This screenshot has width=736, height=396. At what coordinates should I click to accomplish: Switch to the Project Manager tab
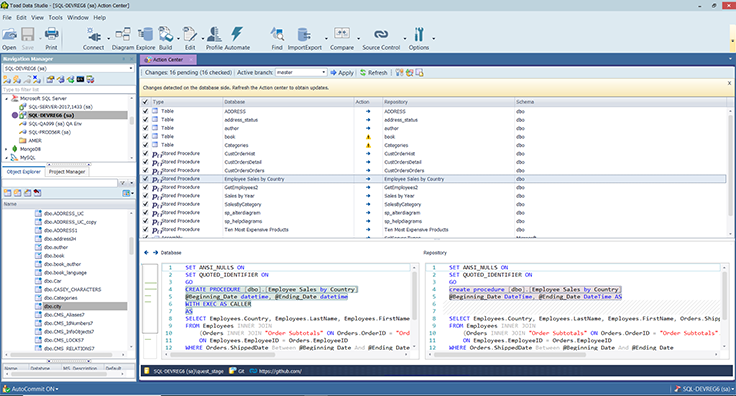click(67, 172)
